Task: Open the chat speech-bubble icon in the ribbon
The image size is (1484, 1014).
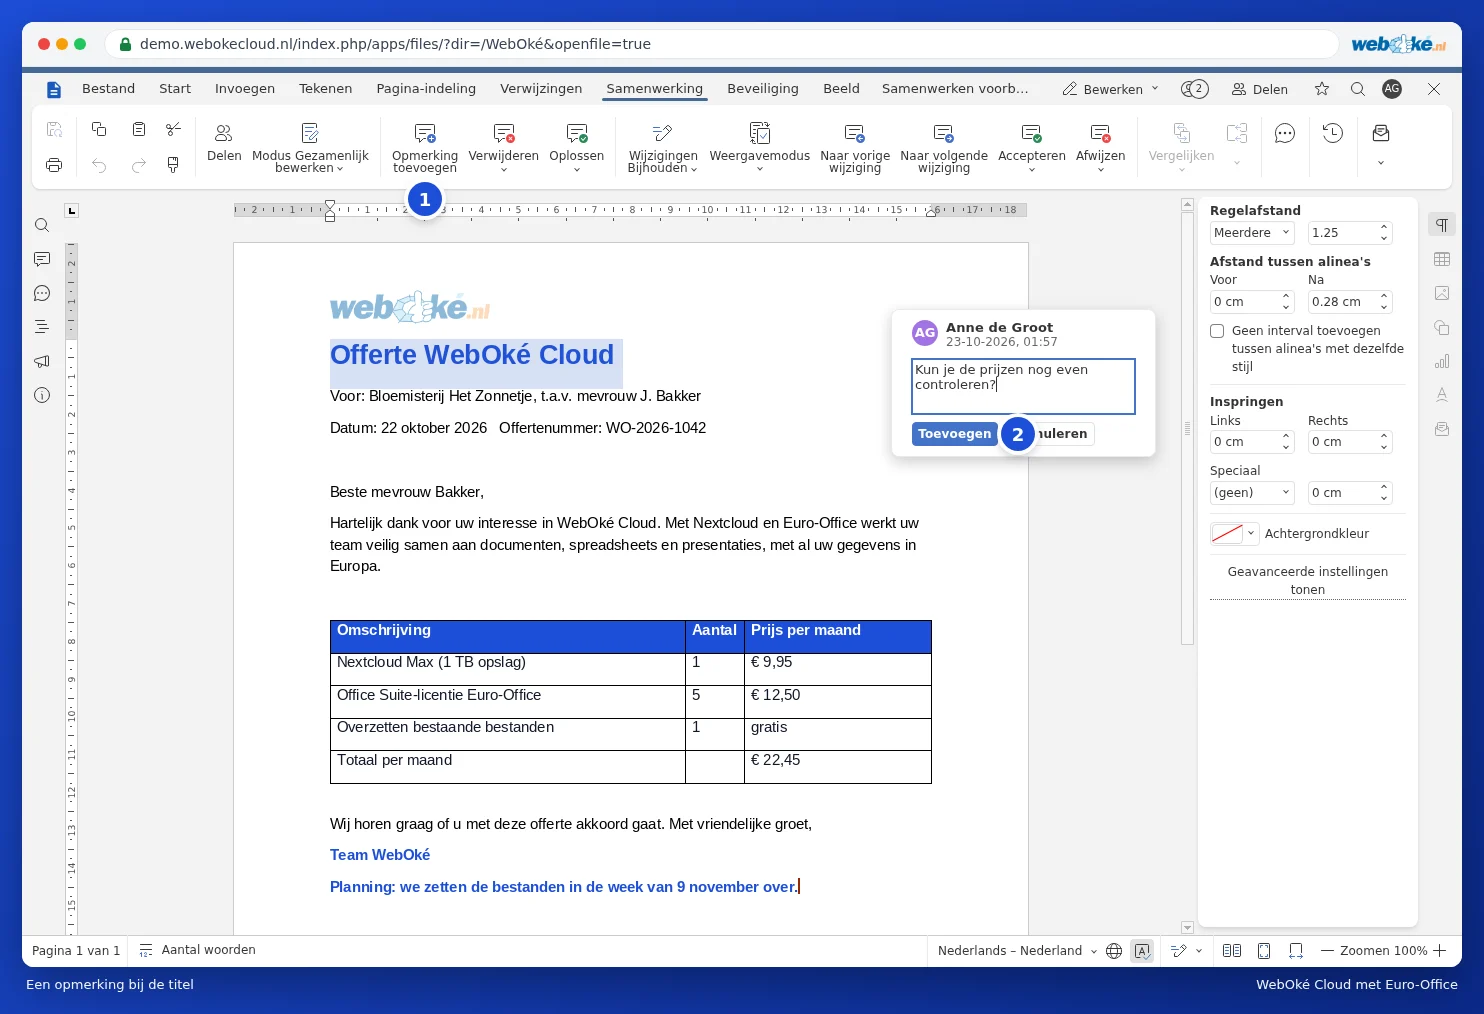Action: (1285, 133)
